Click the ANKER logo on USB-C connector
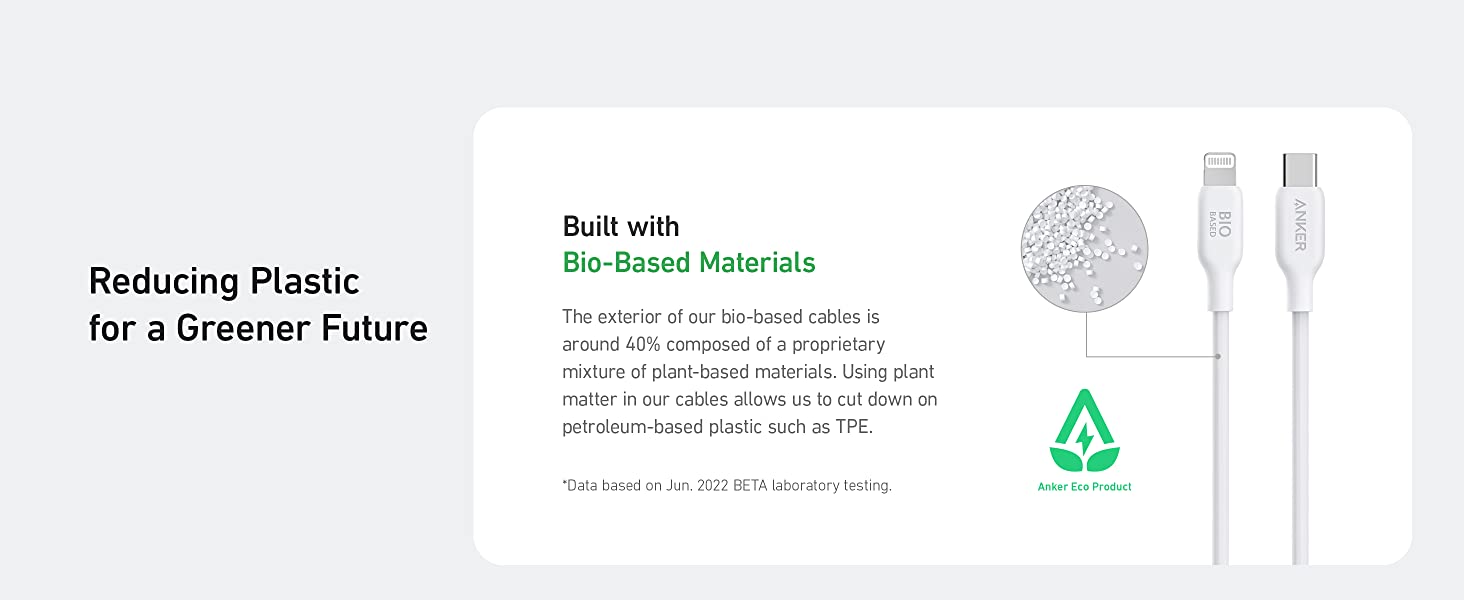The height and width of the screenshot is (600, 1464). (1300, 225)
